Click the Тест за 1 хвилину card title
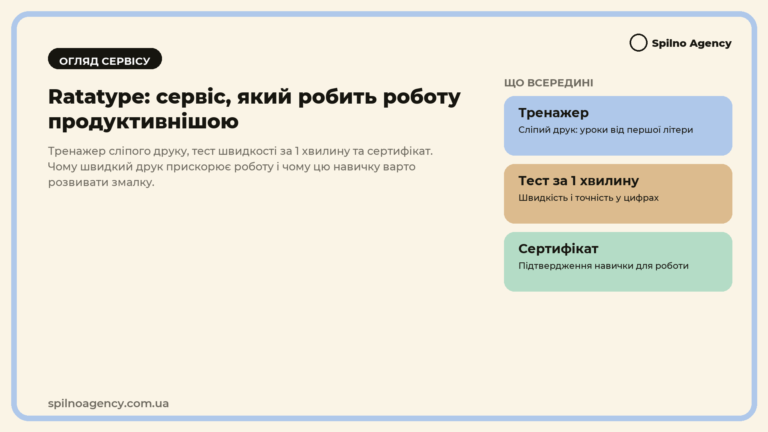Image resolution: width=768 pixels, height=432 pixels. click(x=578, y=181)
